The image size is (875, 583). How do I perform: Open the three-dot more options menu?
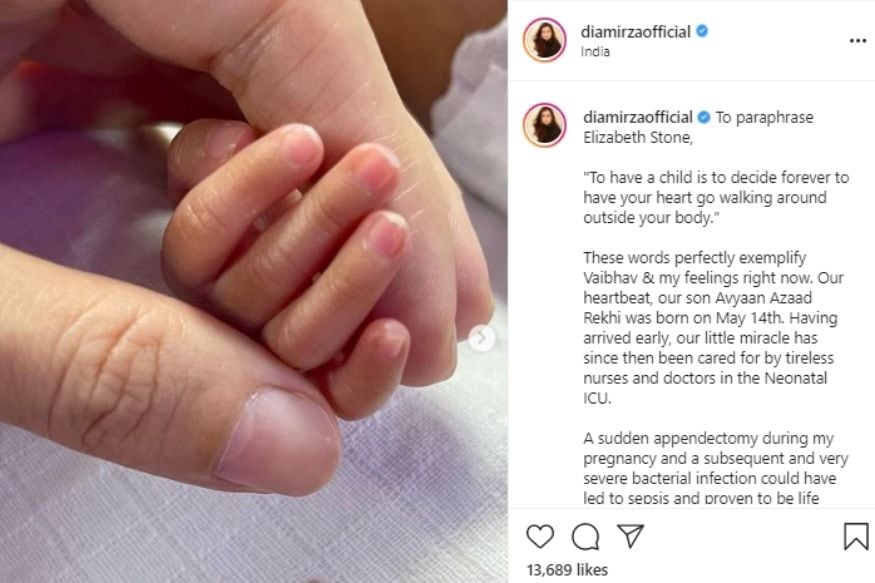(857, 41)
